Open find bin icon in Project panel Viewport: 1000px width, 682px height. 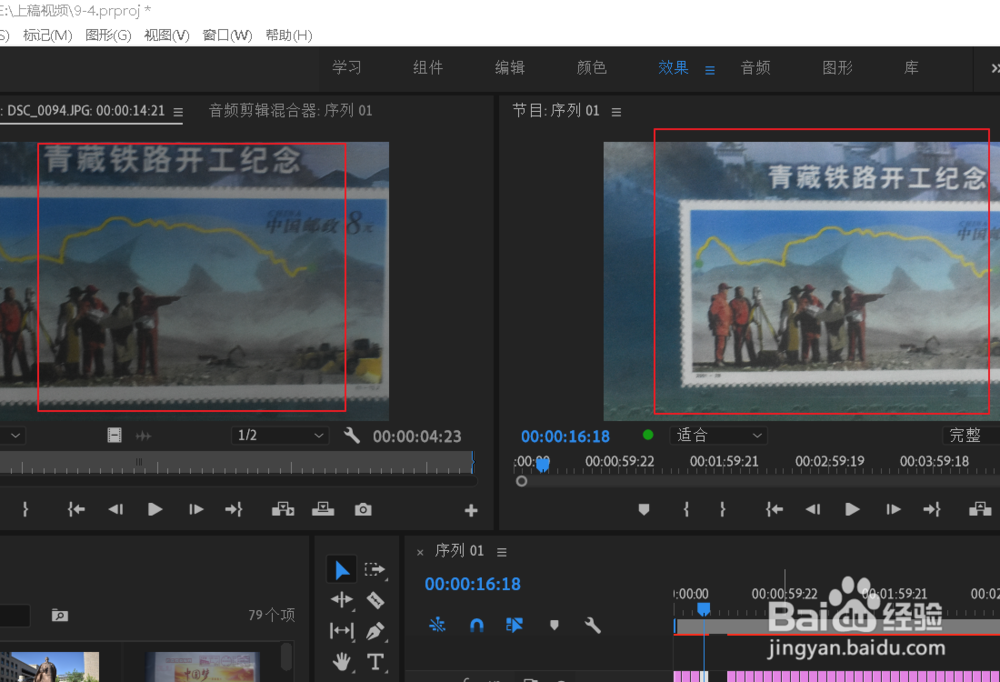point(59,615)
